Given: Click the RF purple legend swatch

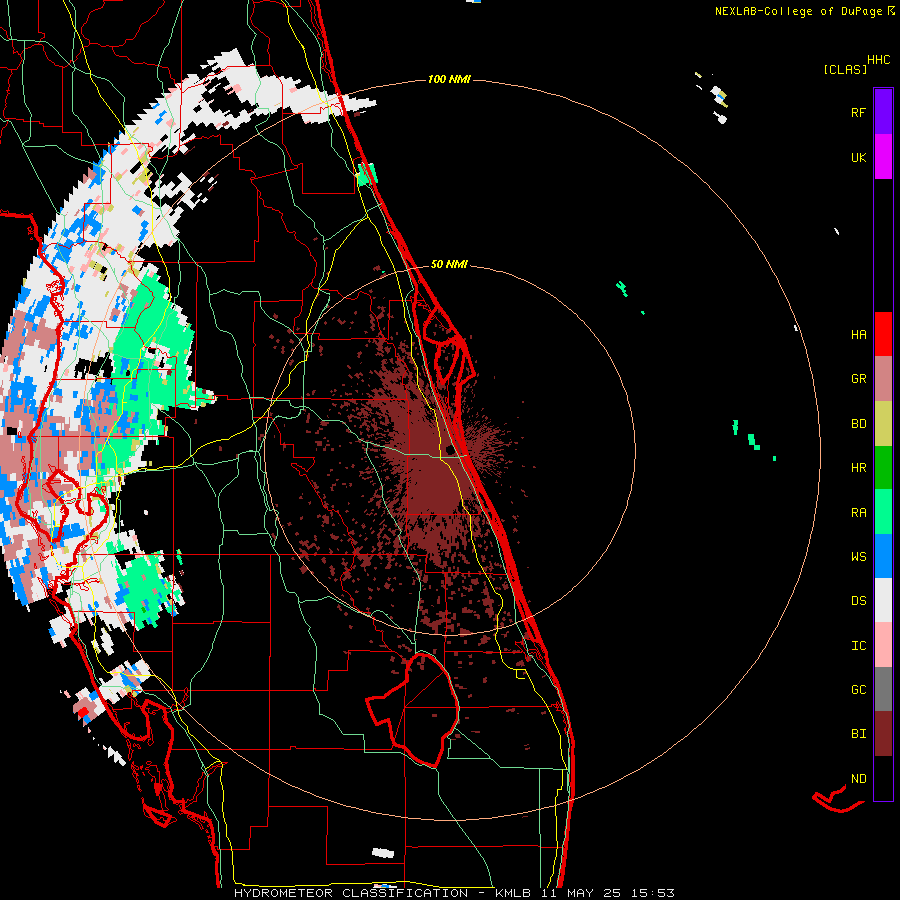Looking at the screenshot, I should (883, 112).
